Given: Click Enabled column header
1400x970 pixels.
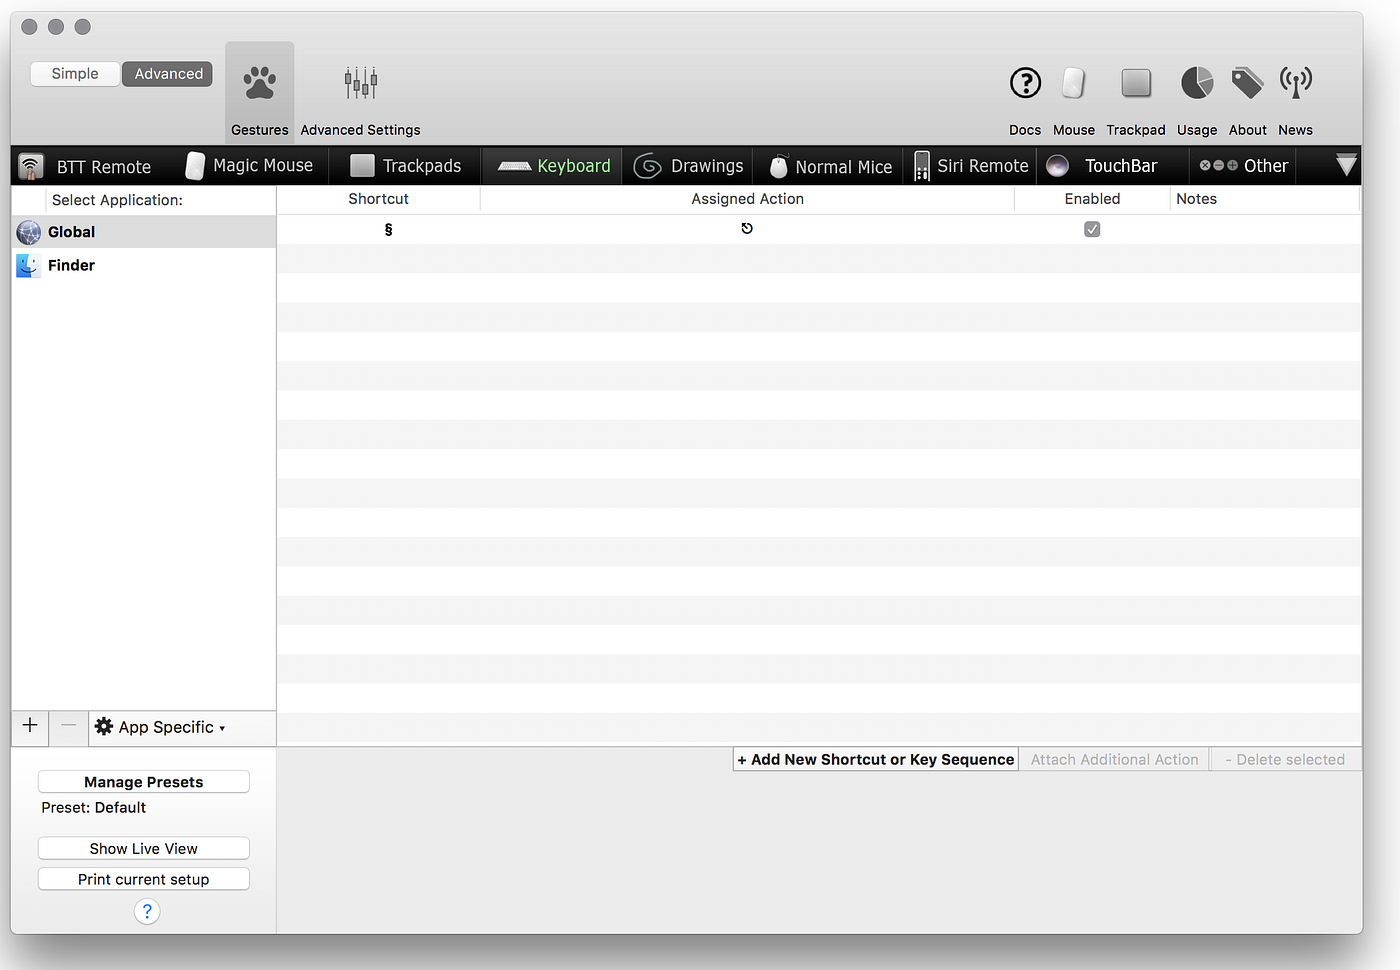Looking at the screenshot, I should [x=1092, y=199].
